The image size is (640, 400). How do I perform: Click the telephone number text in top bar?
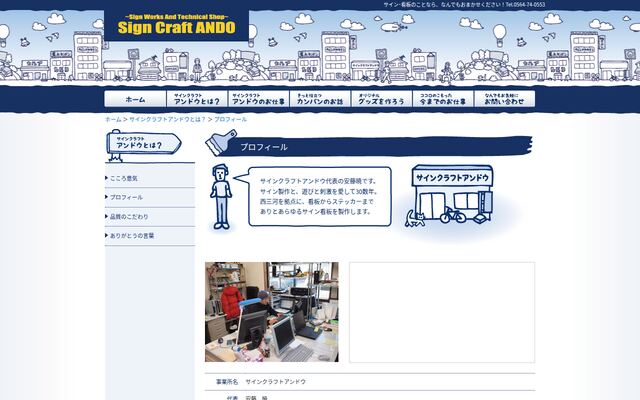[525, 5]
